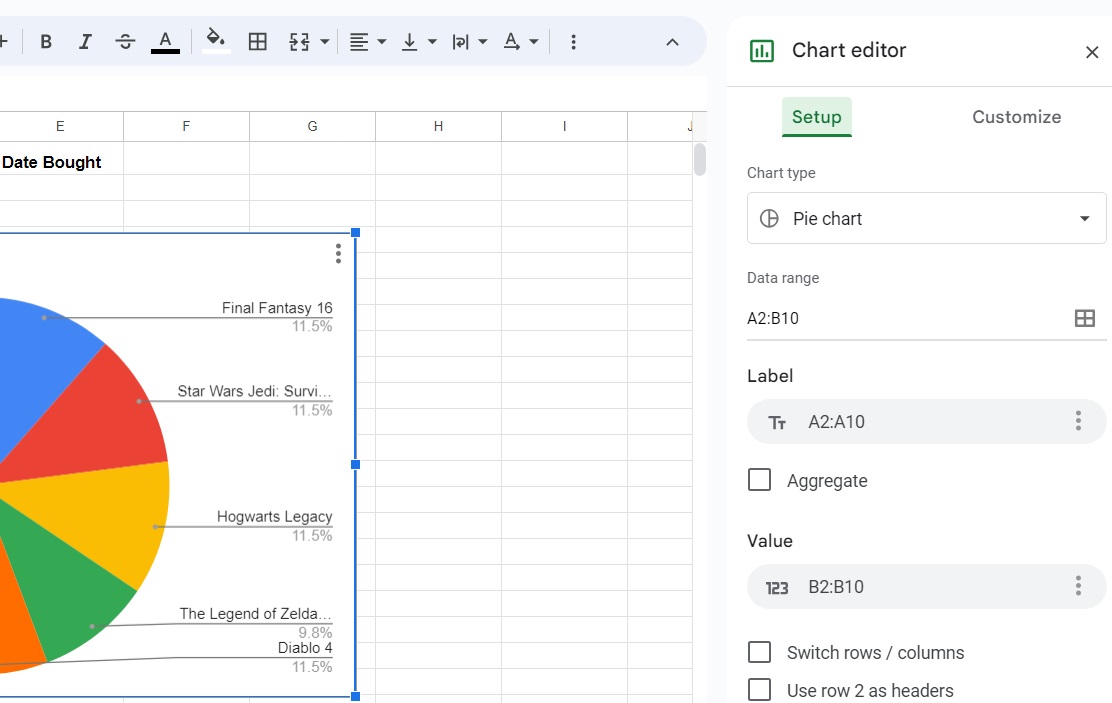Viewport: 1112px width, 703px height.
Task: Click The Legend of Zelda chart label
Action: point(255,614)
